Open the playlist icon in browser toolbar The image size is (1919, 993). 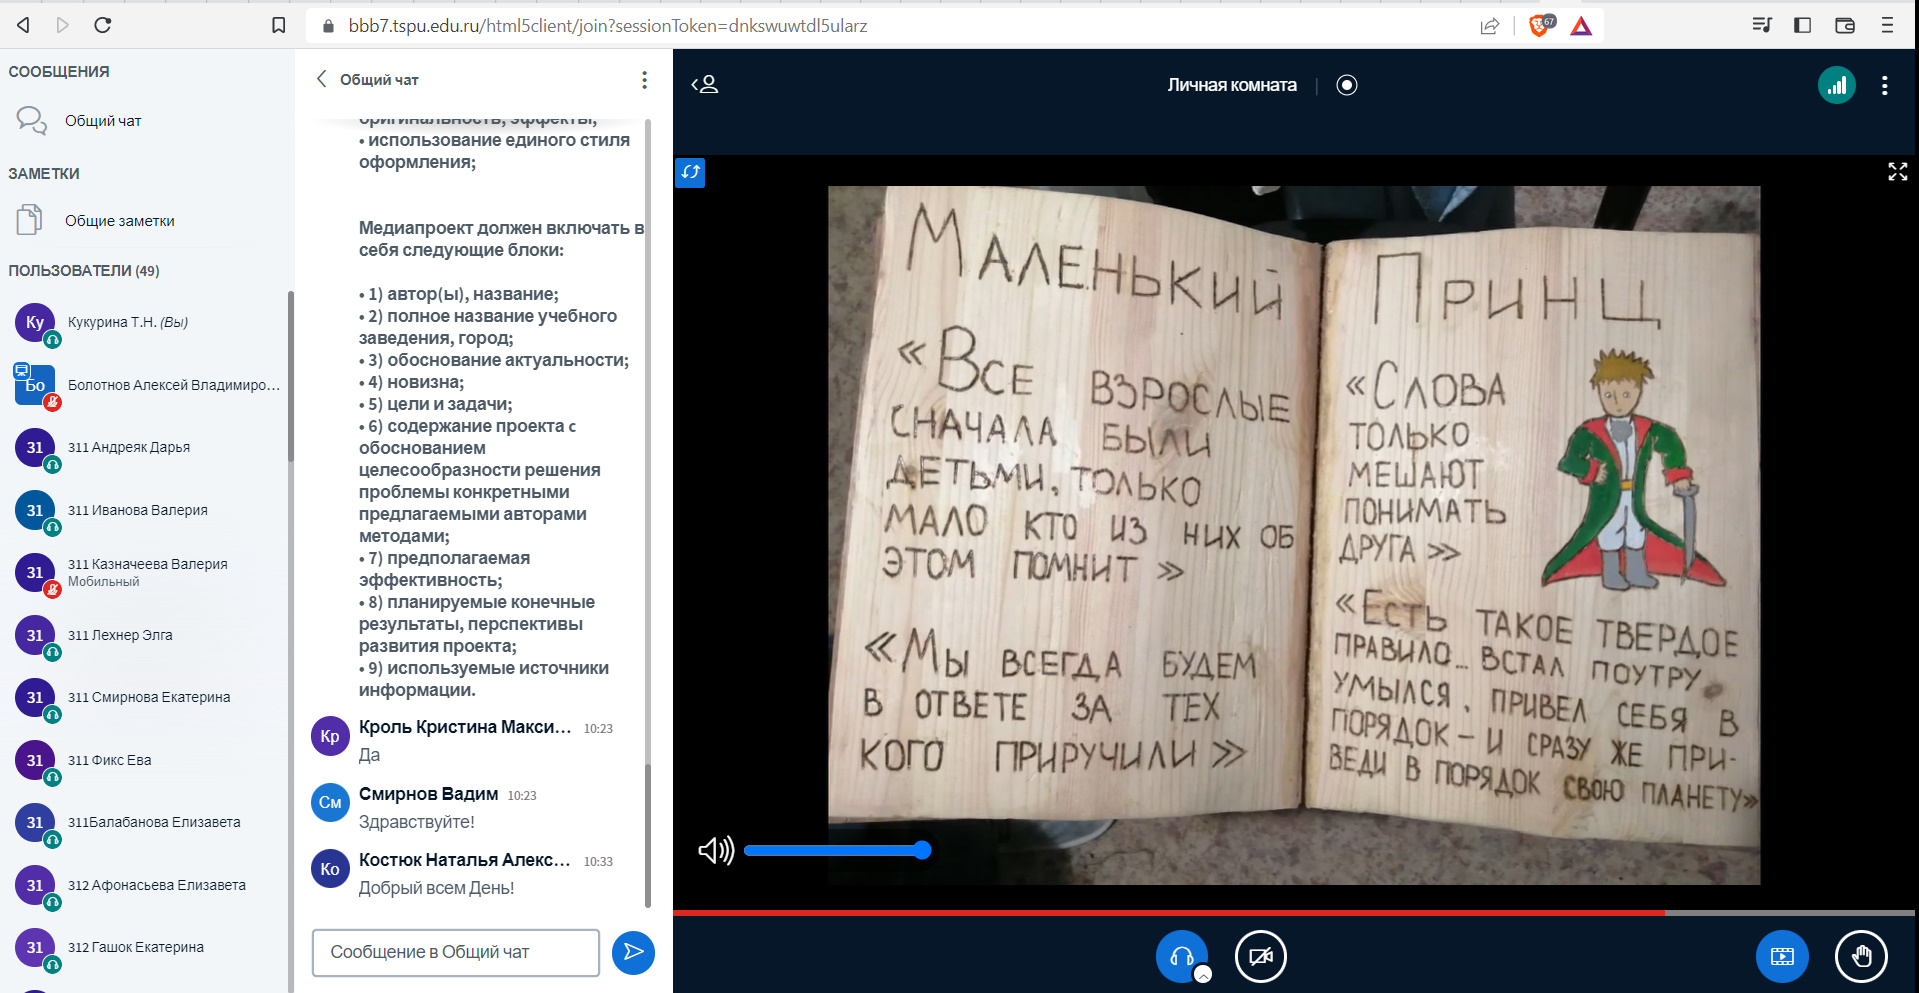[x=1762, y=25]
